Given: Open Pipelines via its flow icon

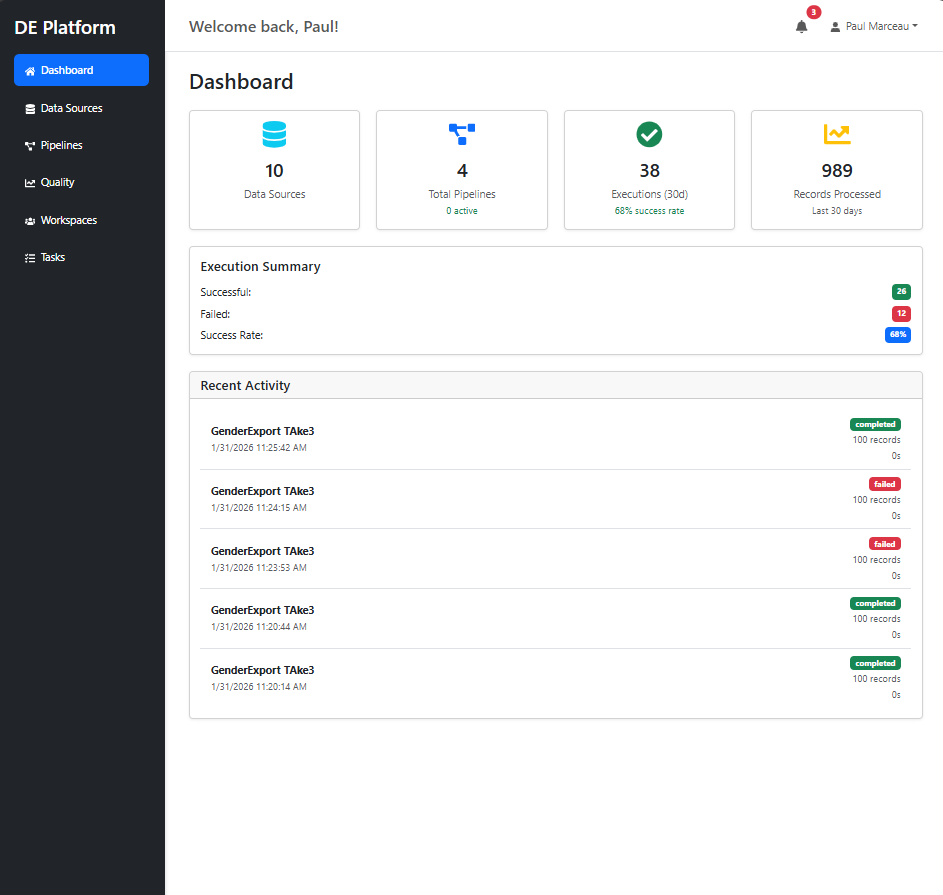Looking at the screenshot, I should pyautogui.click(x=30, y=144).
